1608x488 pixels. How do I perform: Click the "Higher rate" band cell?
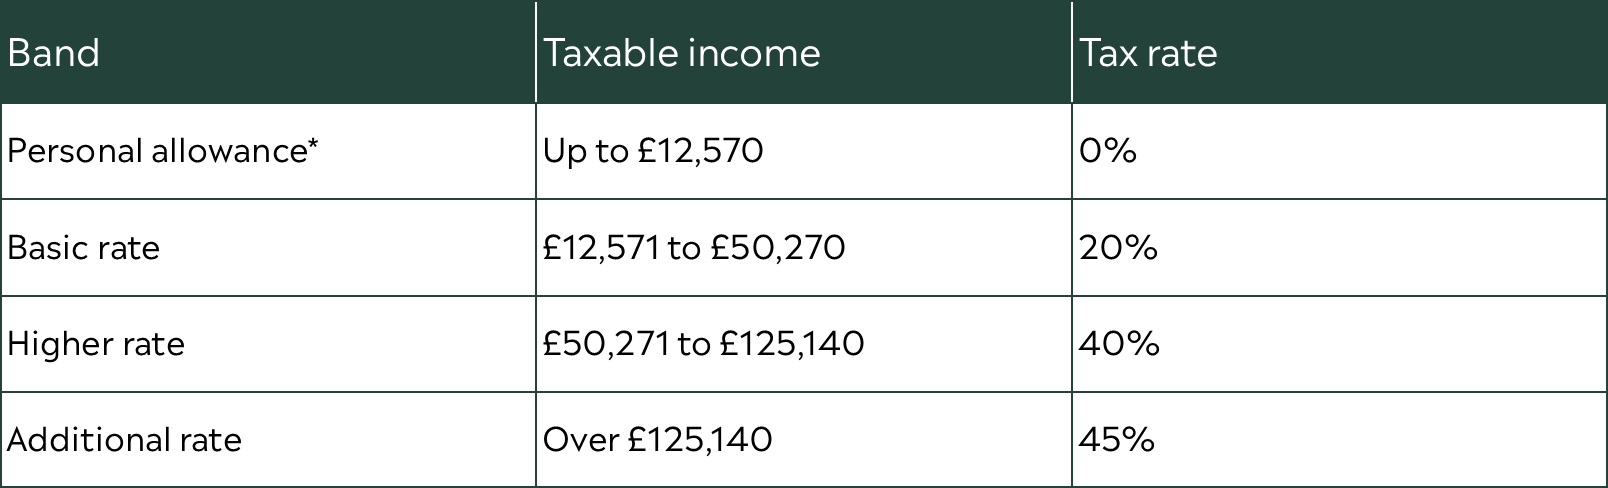pyautogui.click(x=96, y=344)
